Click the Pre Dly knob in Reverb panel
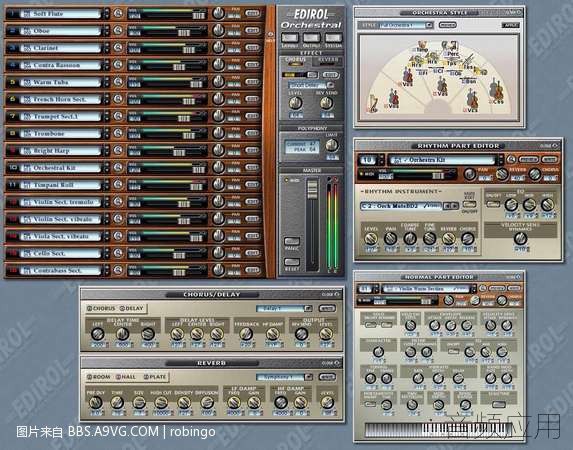Image resolution: width=573 pixels, height=450 pixels. [96, 402]
